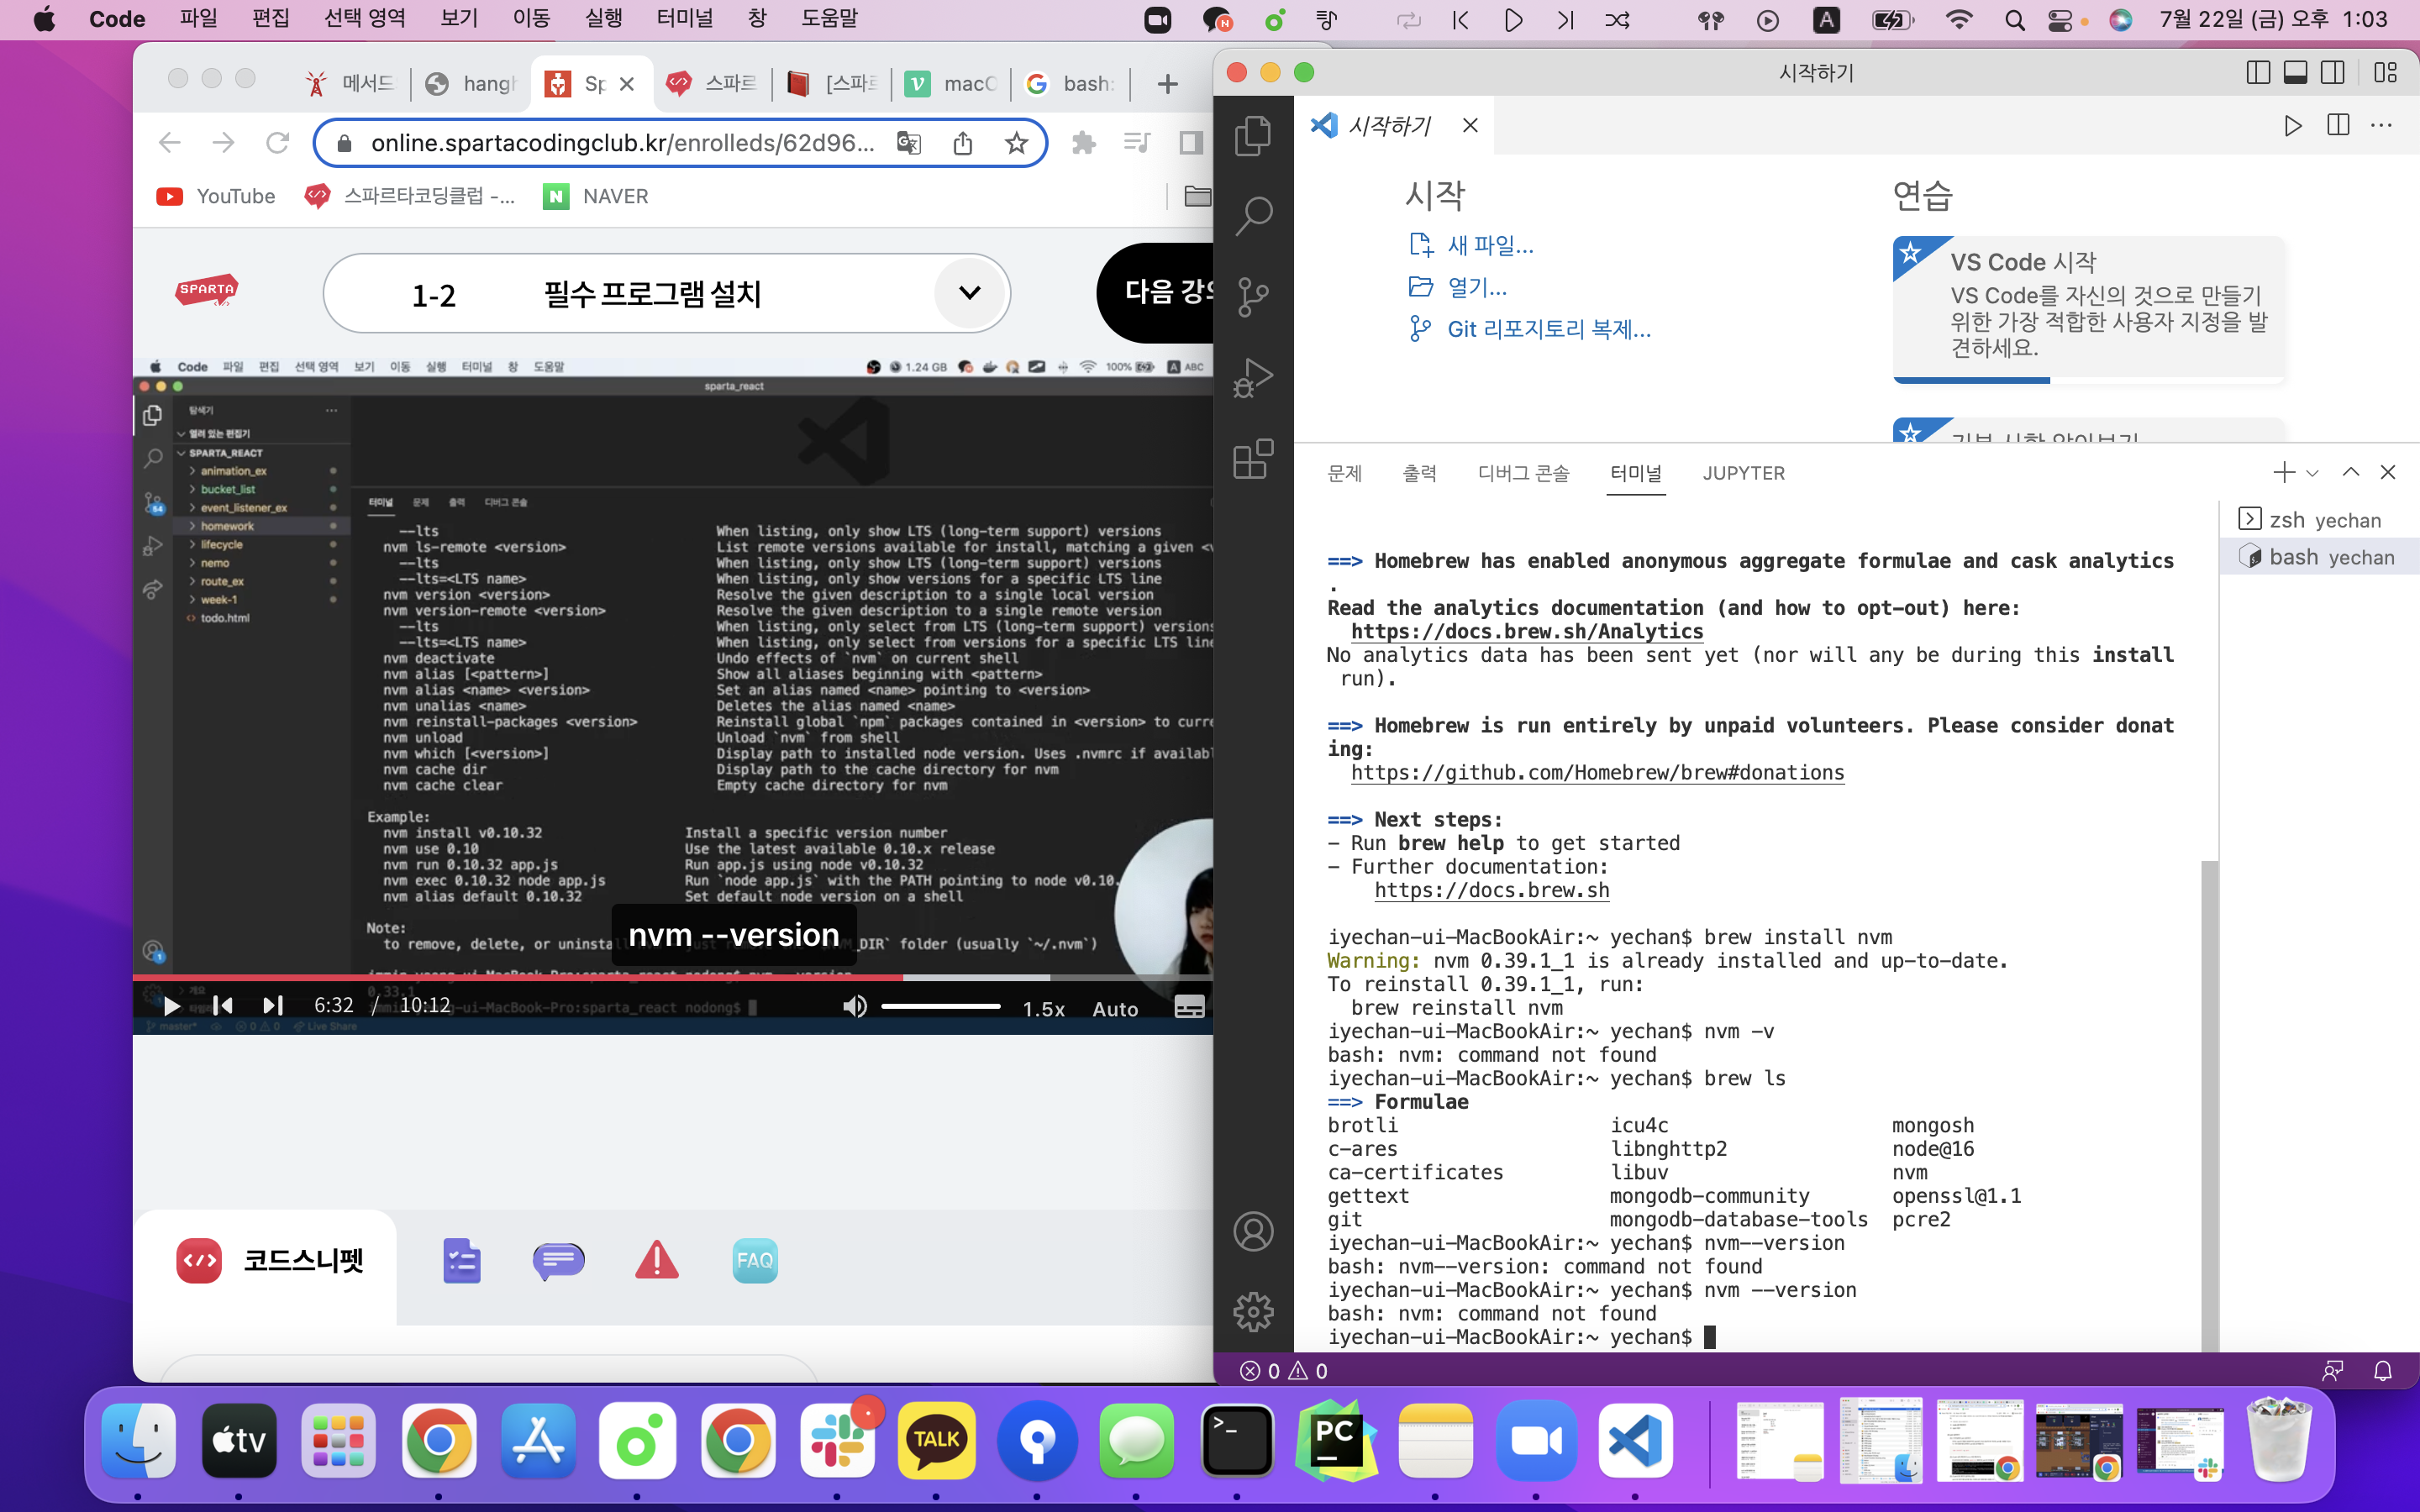Maximize the terminal panel with the chevron
The width and height of the screenshot is (2420, 1512).
coord(2351,472)
